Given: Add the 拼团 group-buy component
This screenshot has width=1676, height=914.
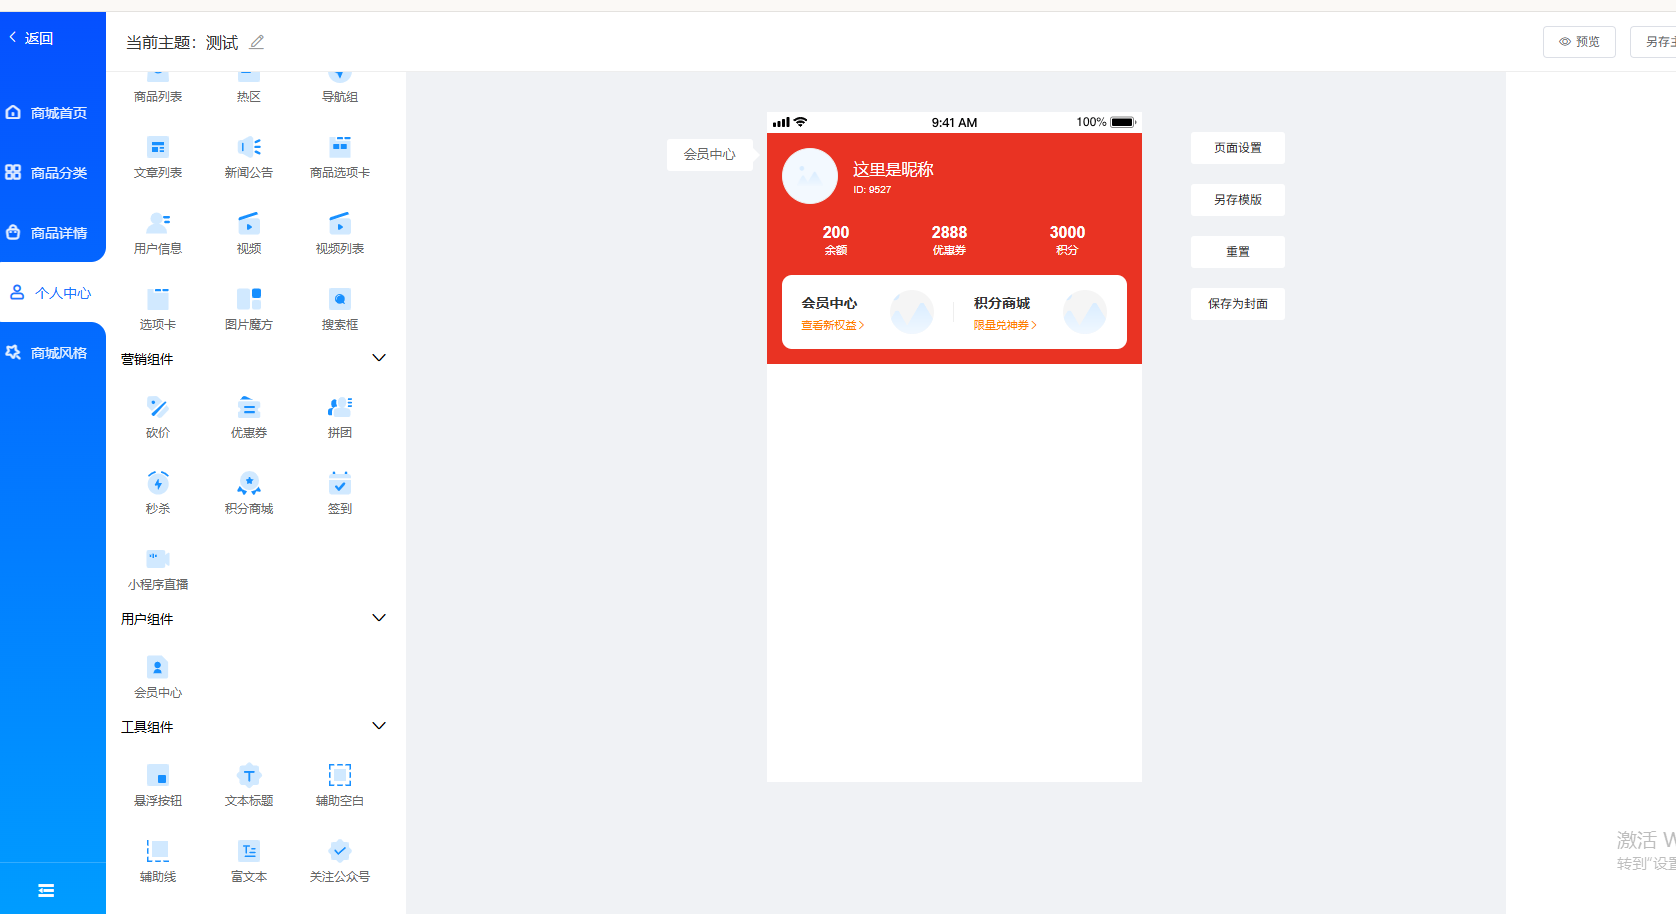Looking at the screenshot, I should pyautogui.click(x=340, y=418).
